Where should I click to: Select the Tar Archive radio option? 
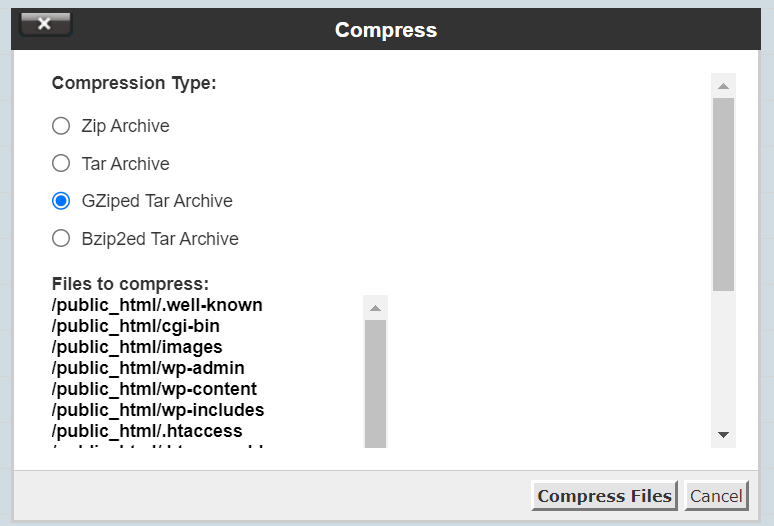tap(61, 163)
